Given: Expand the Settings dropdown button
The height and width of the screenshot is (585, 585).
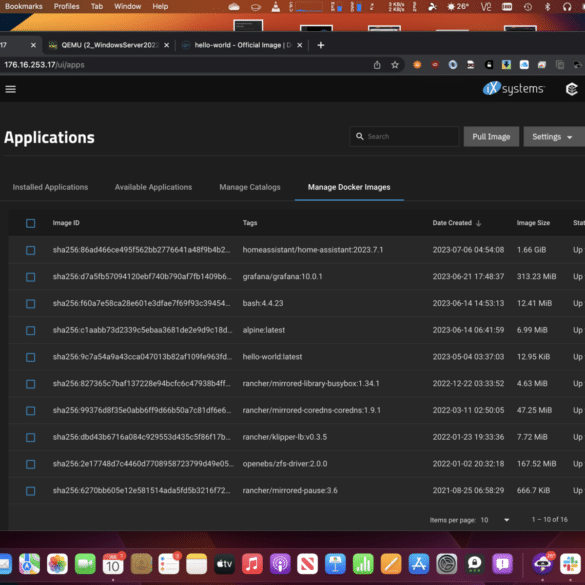Looking at the screenshot, I should (x=554, y=137).
